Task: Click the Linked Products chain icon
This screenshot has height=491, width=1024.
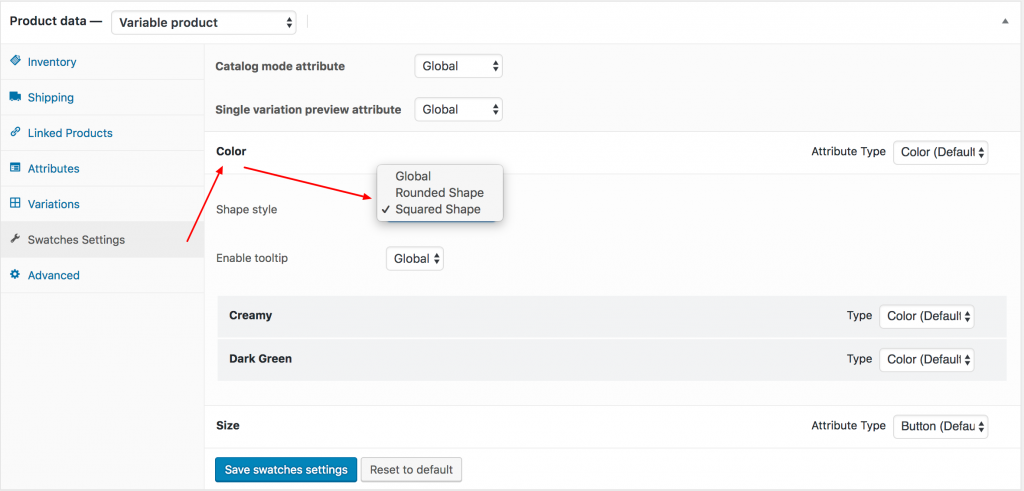Action: (15, 133)
